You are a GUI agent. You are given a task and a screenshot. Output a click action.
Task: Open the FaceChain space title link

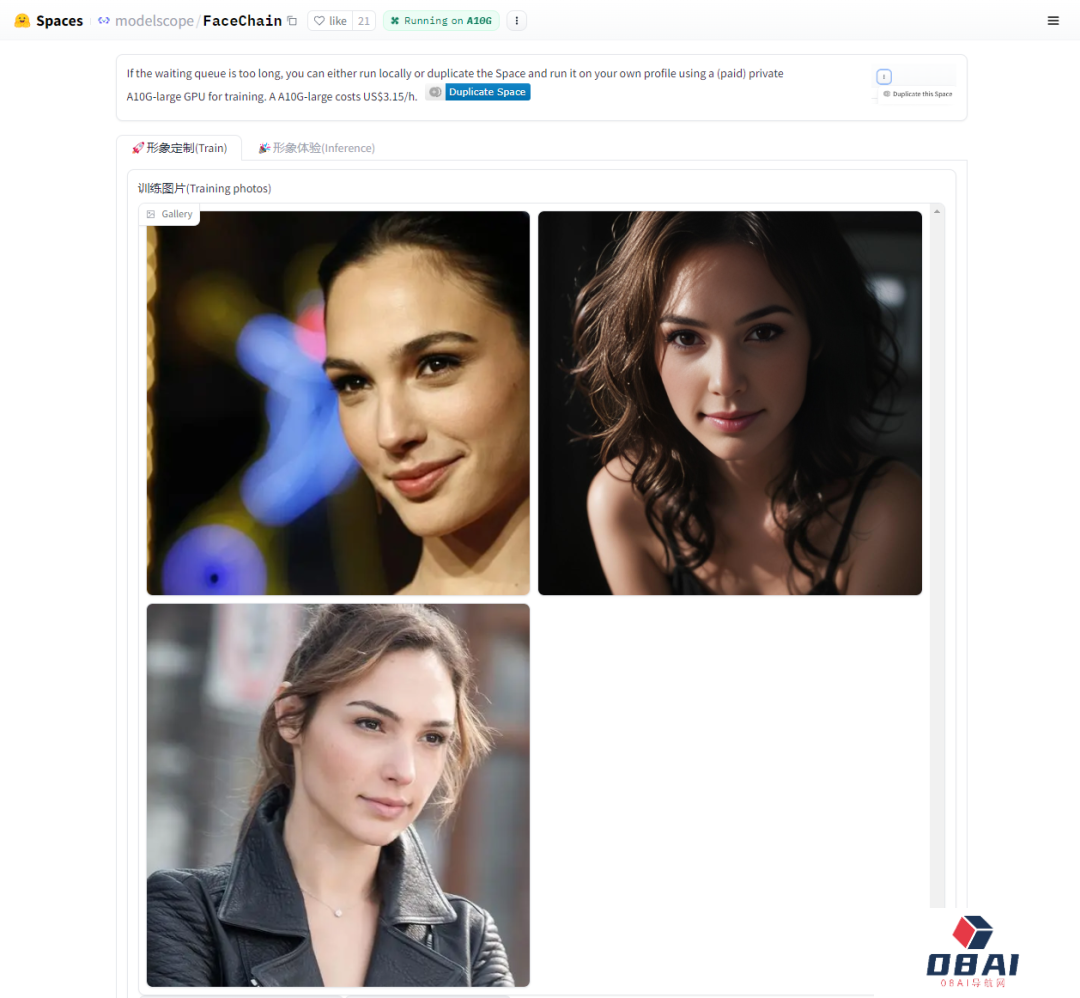pos(242,21)
